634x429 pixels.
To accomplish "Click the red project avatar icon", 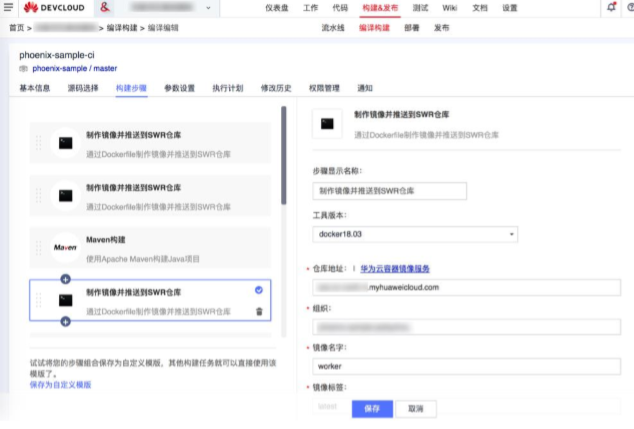I will [105, 7].
